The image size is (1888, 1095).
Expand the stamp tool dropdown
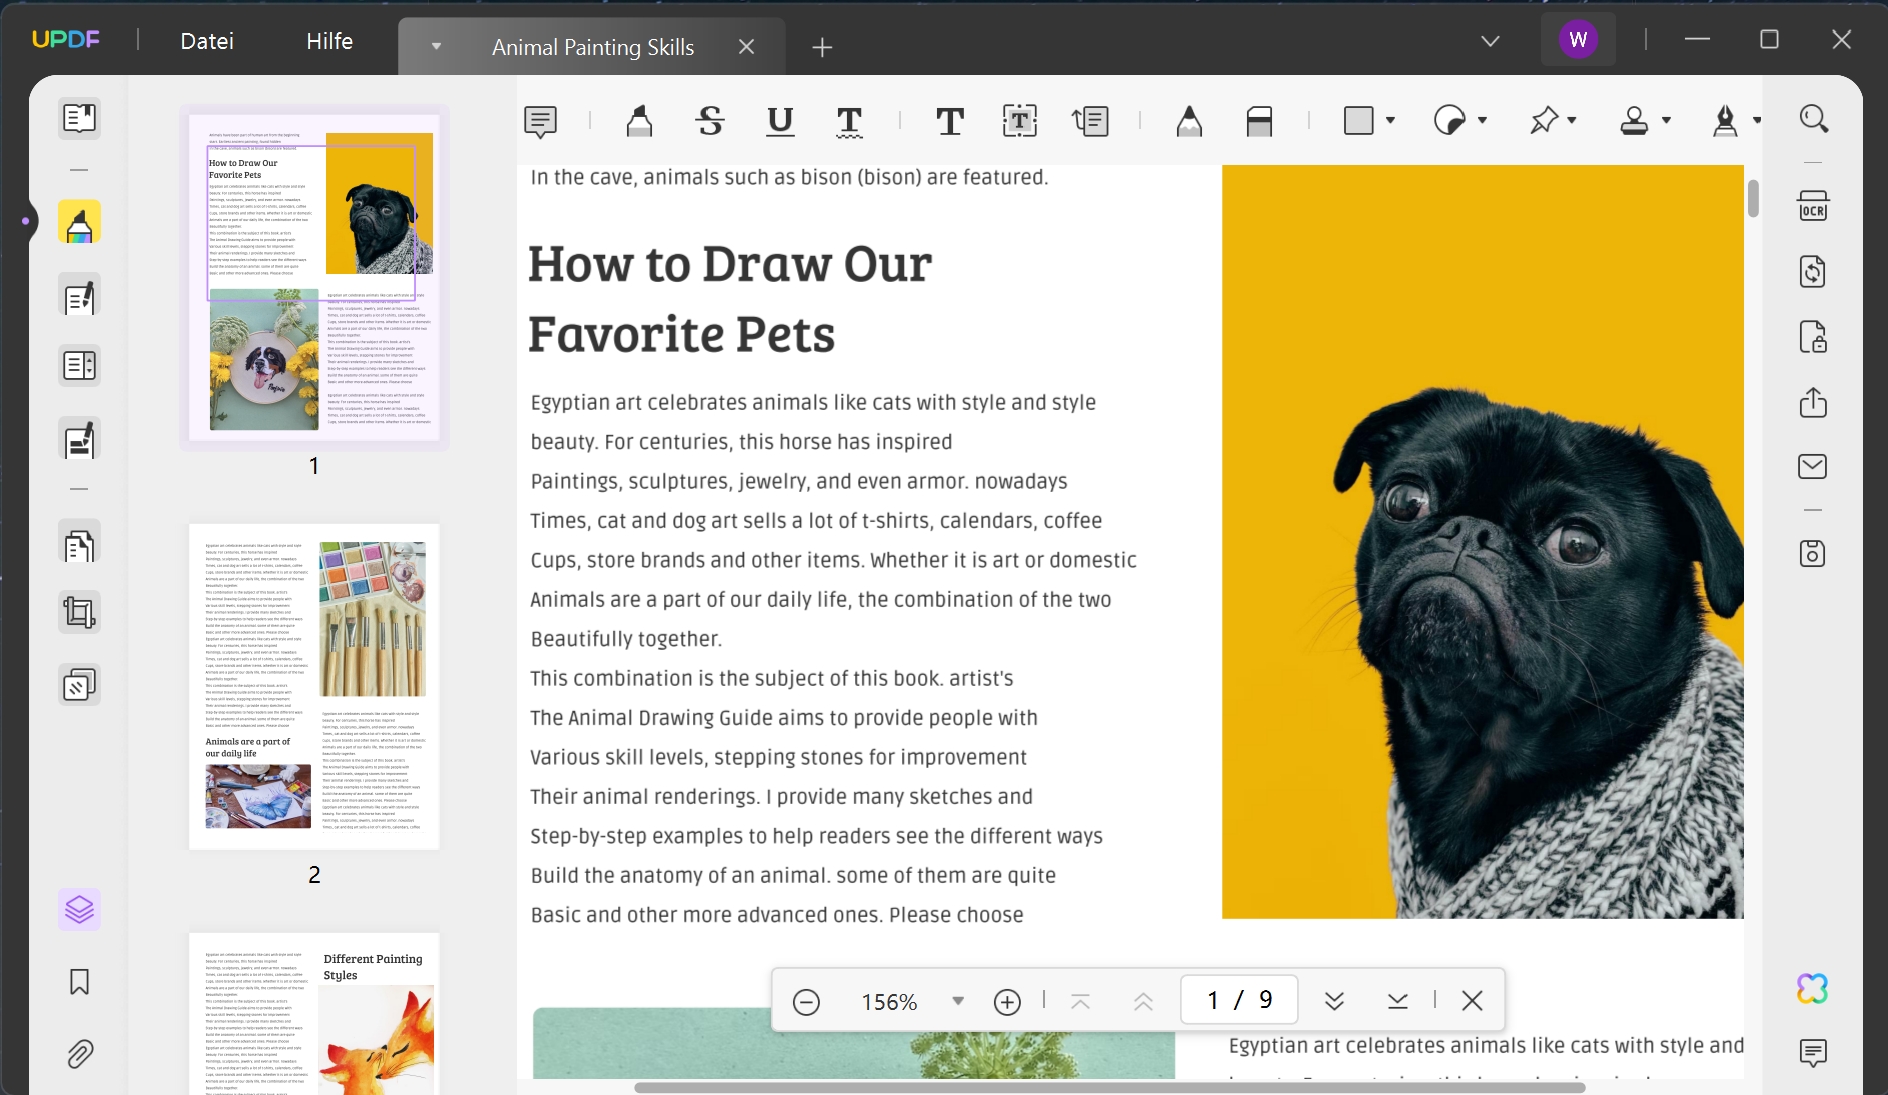[x=1666, y=121]
